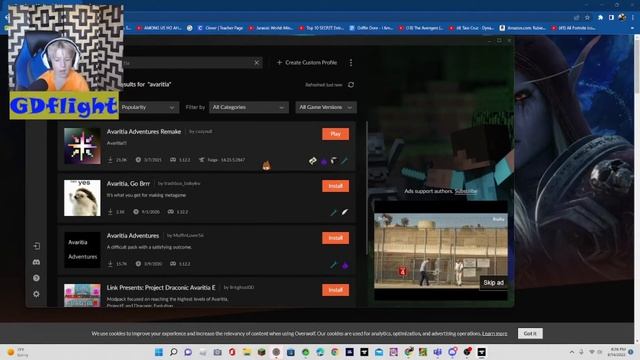
Task: Bookmark this page with the browser star icon
Action: tap(587, 18)
